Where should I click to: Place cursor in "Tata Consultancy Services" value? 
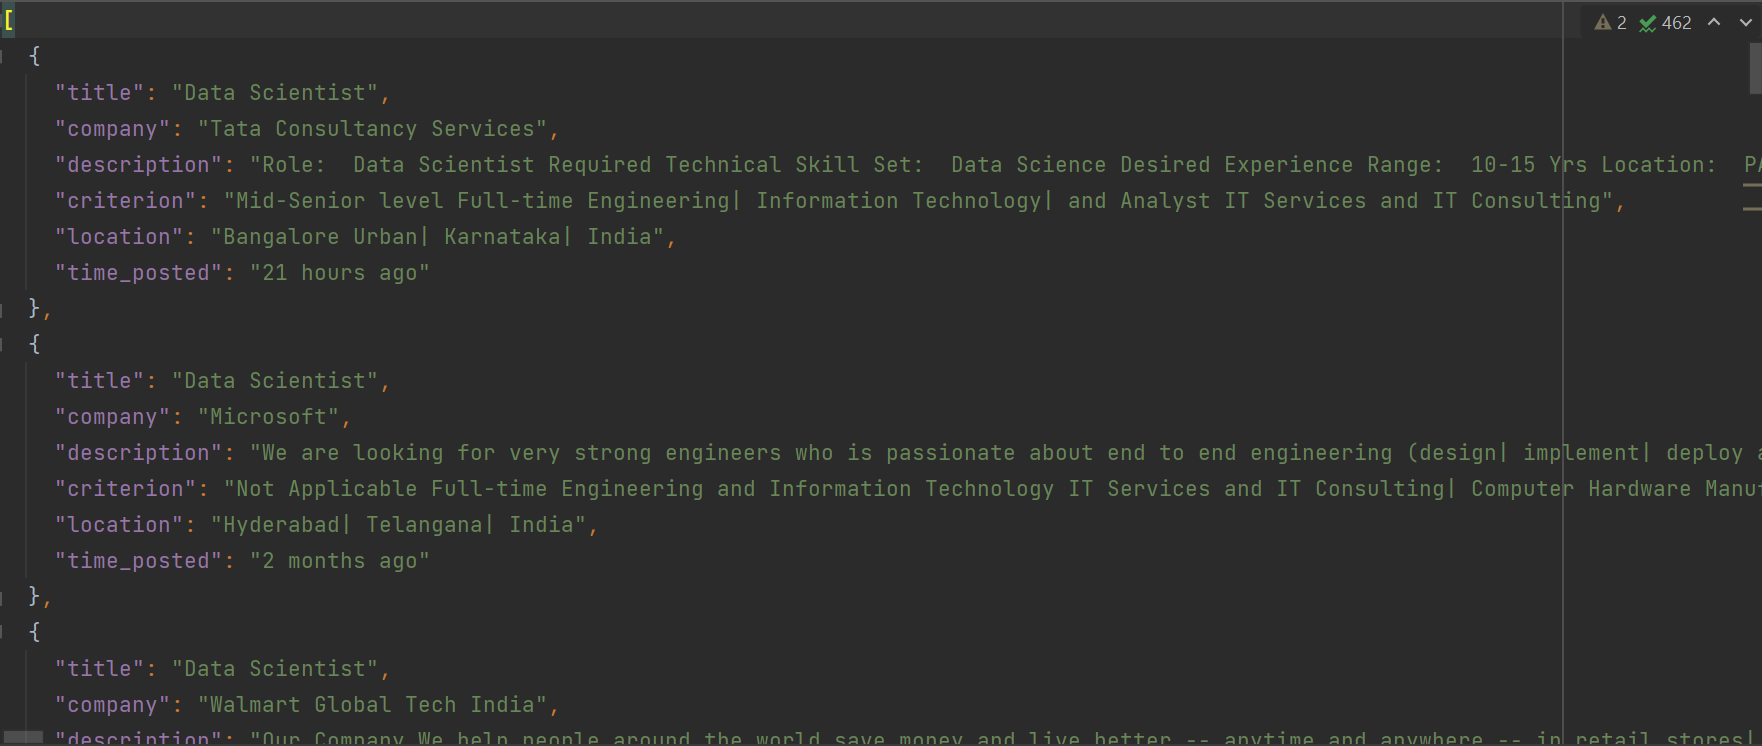pos(372,129)
